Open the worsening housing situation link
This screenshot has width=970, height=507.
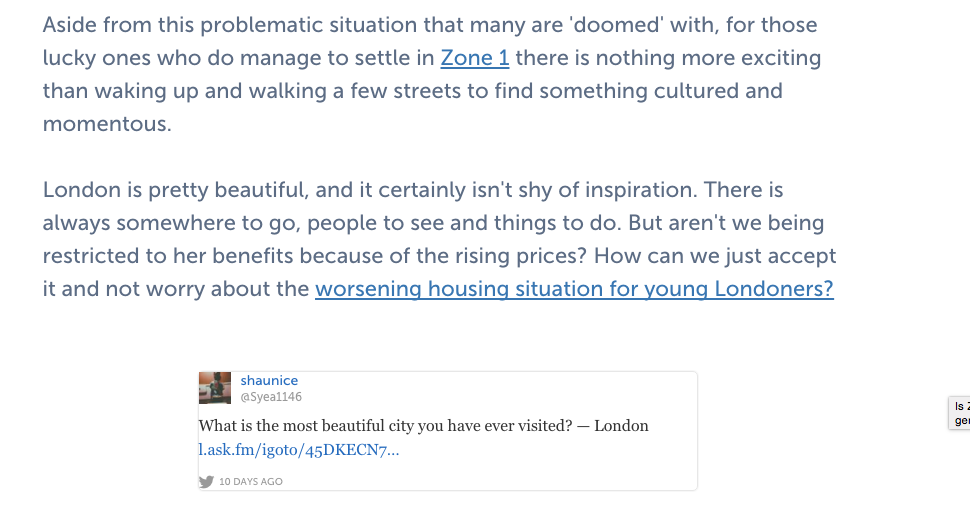click(x=574, y=289)
